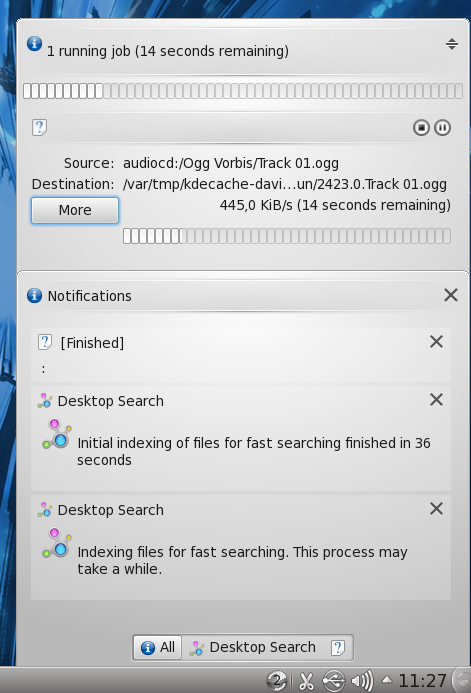
Task: Pause the running audio CD copy job
Action: (442, 128)
